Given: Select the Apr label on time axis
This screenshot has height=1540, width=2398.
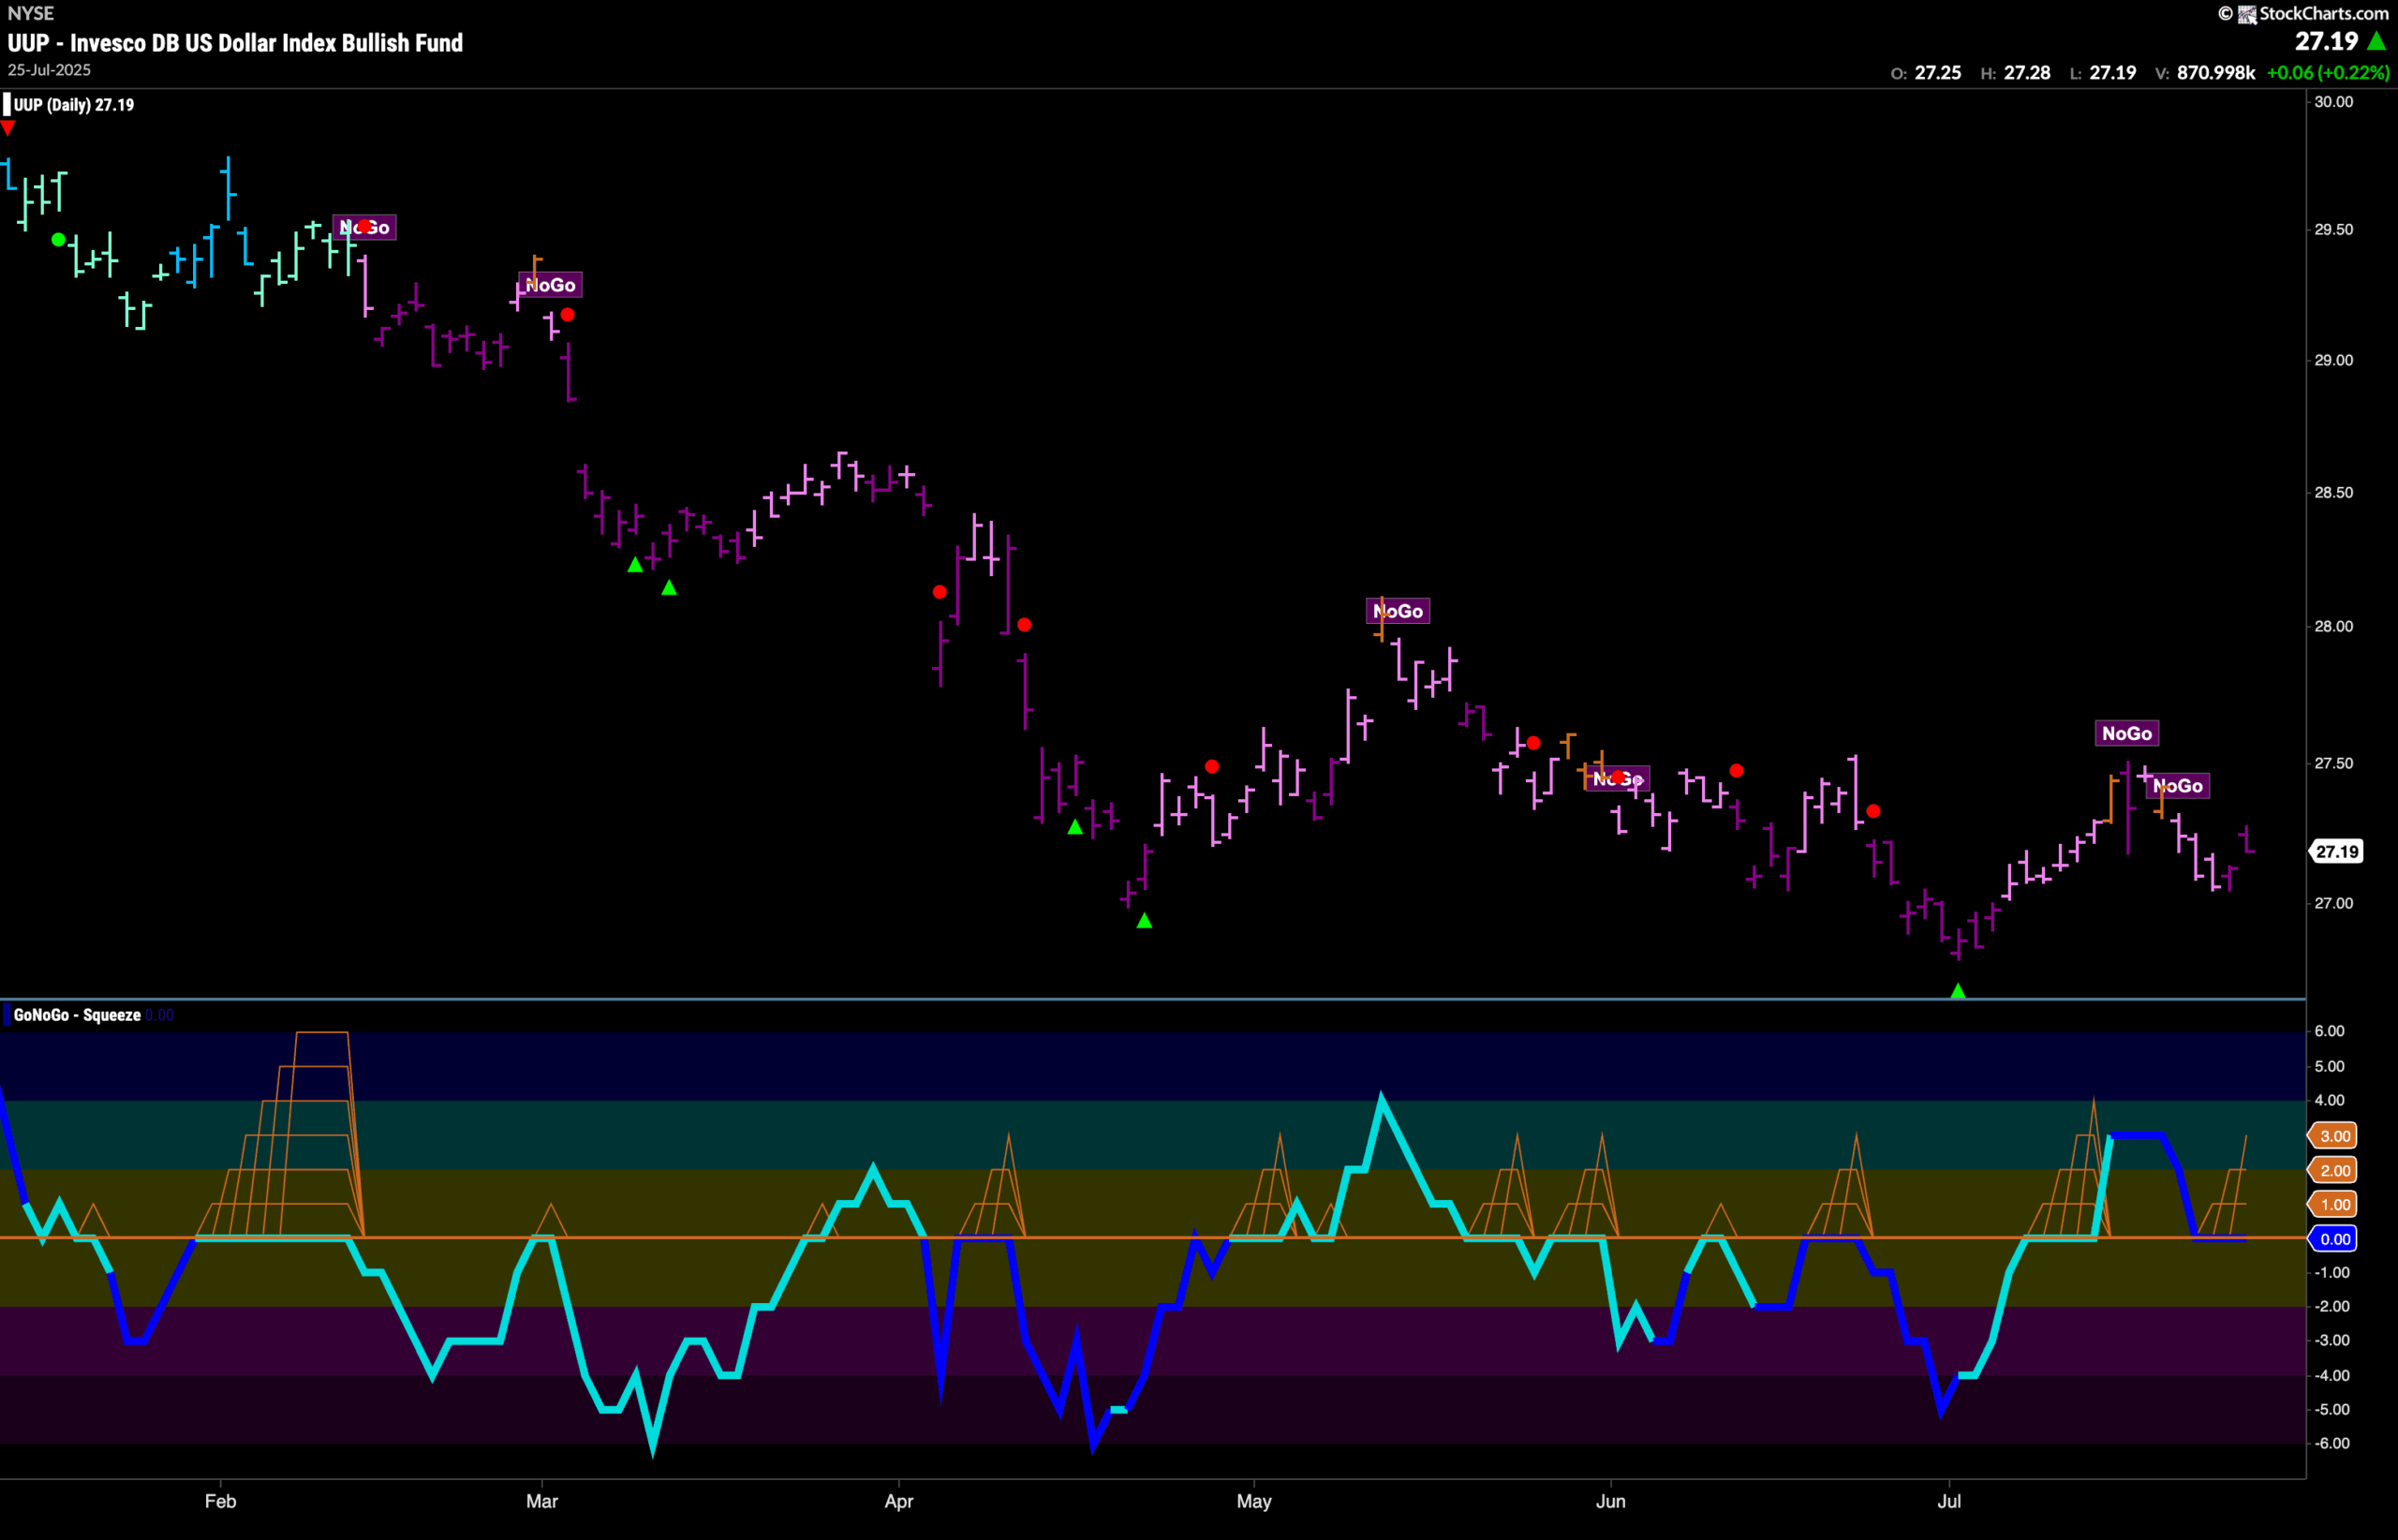Looking at the screenshot, I should click(x=899, y=1502).
